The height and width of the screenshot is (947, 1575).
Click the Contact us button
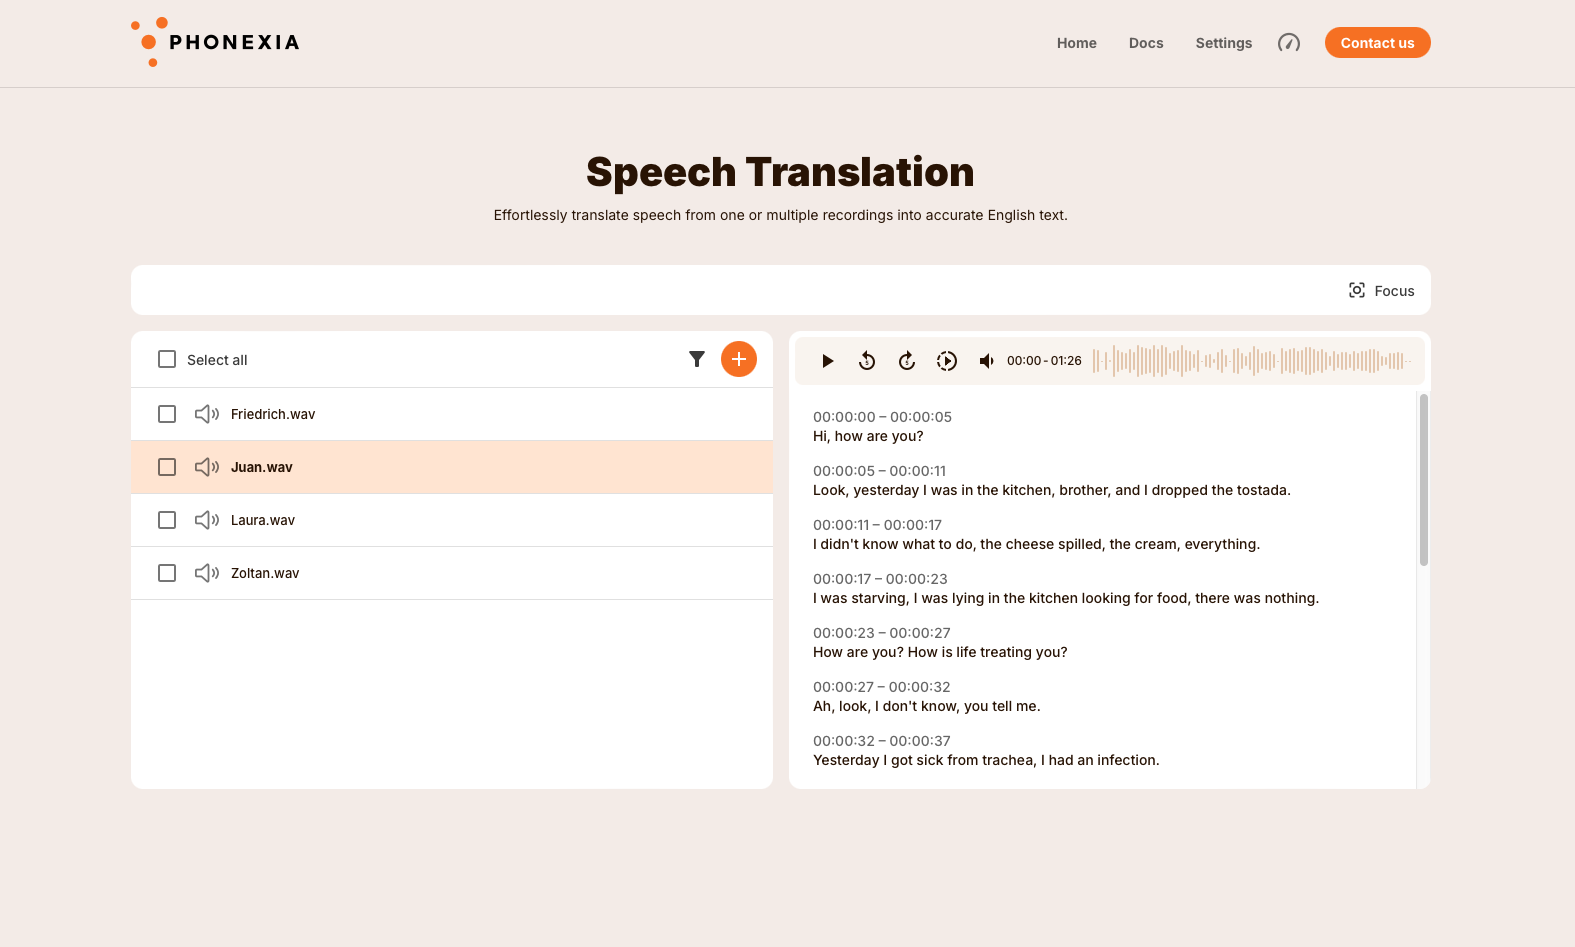1378,43
